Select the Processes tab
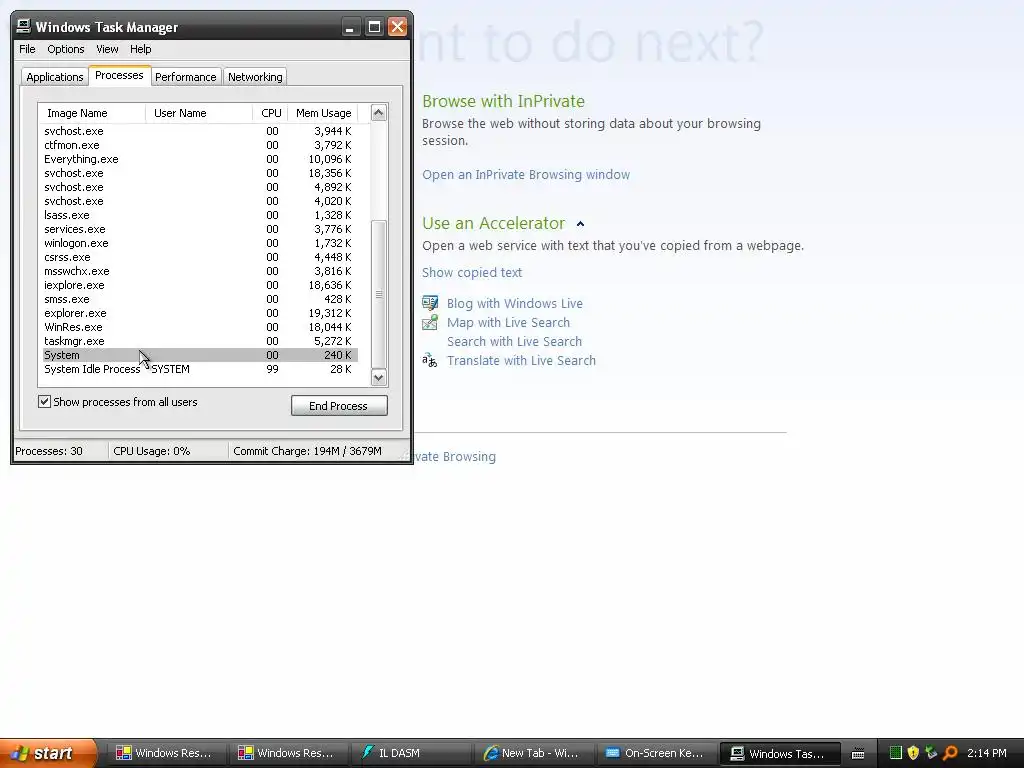The height and width of the screenshot is (768, 1024). pyautogui.click(x=119, y=75)
